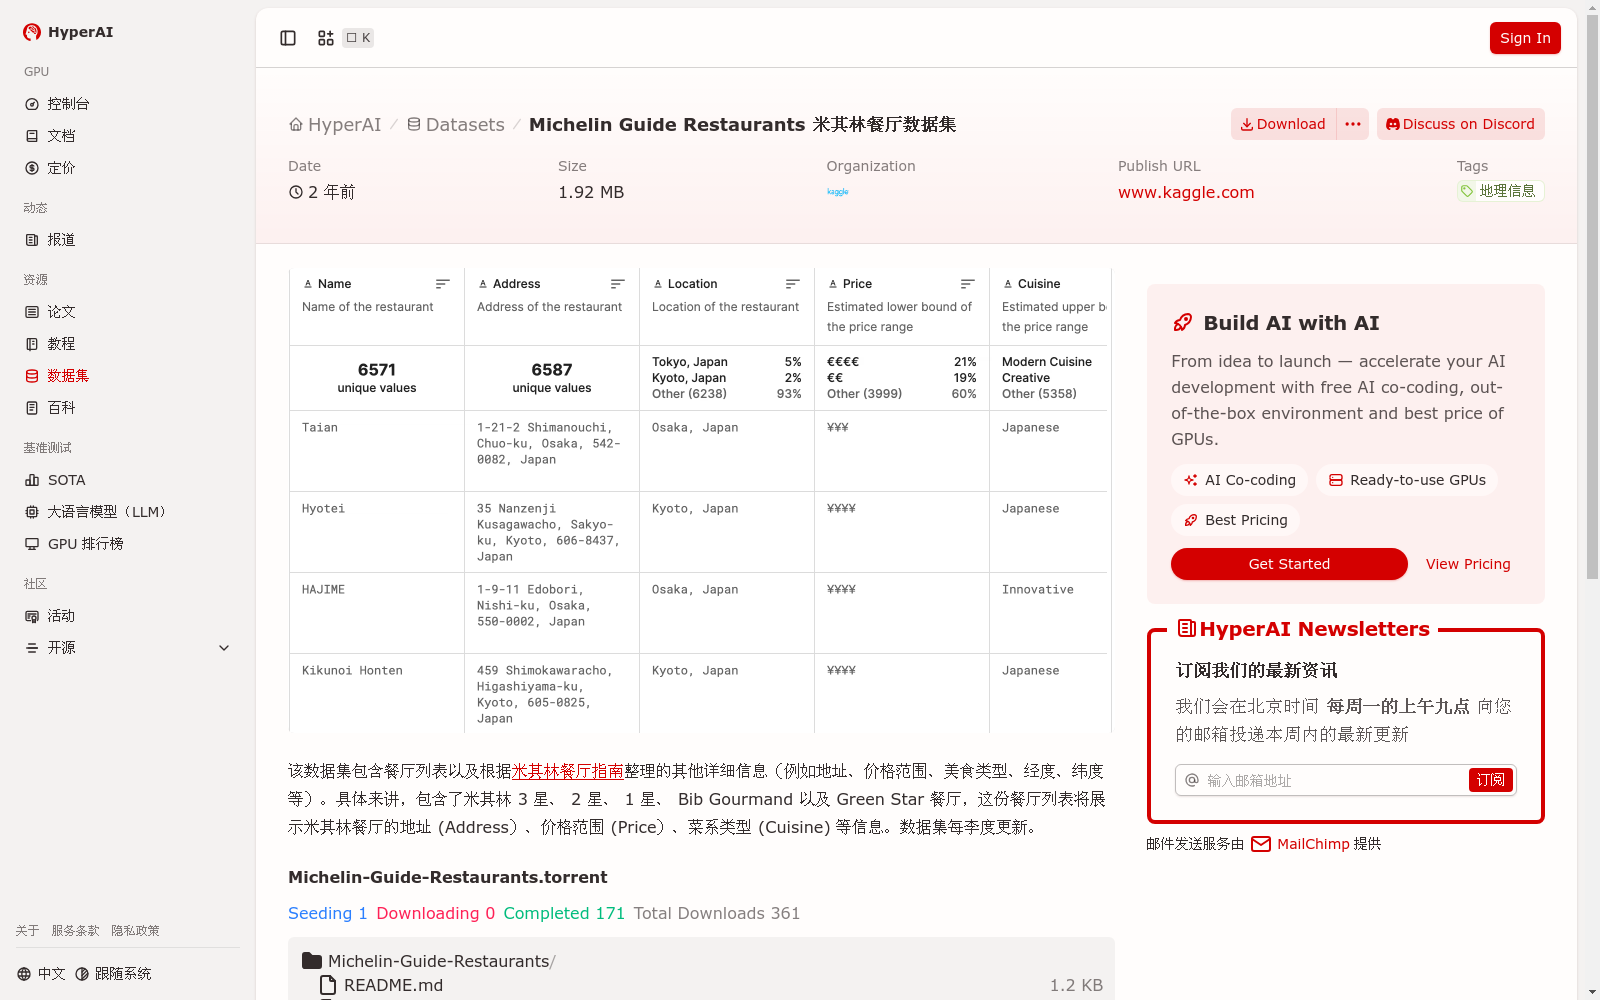The width and height of the screenshot is (1600, 1000).
Task: Expand the 开源 open source chevron
Action: [224, 648]
